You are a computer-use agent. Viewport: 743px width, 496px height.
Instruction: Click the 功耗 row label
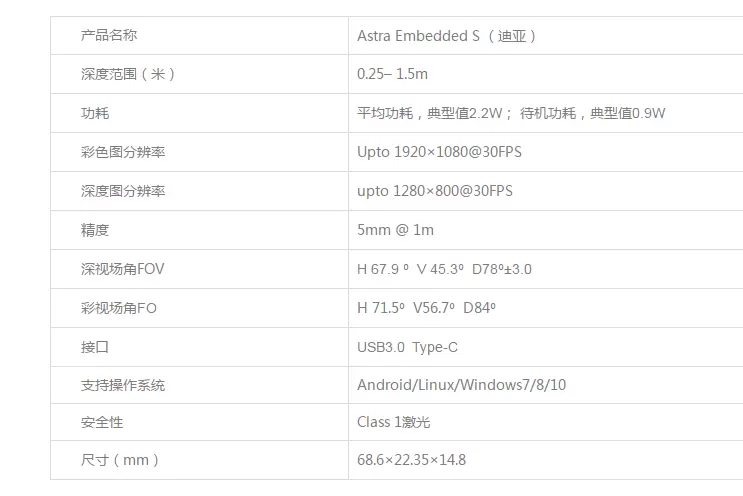[95, 113]
